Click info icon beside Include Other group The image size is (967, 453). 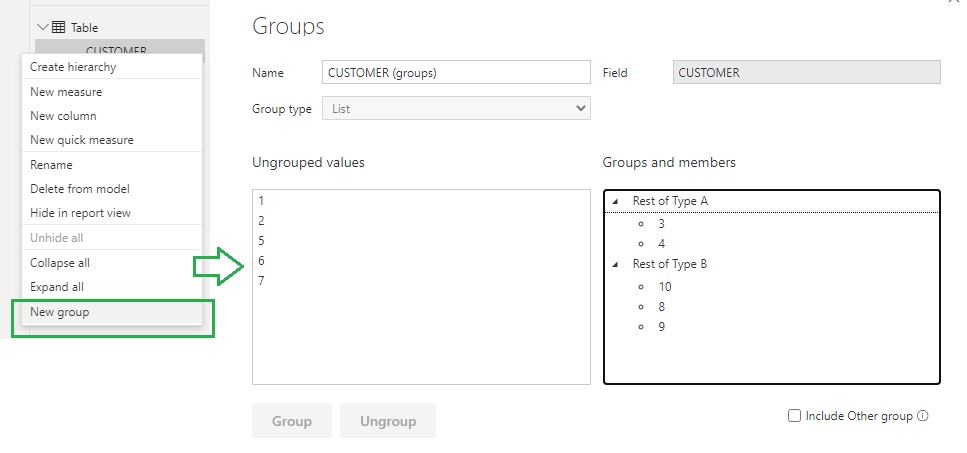tap(923, 415)
